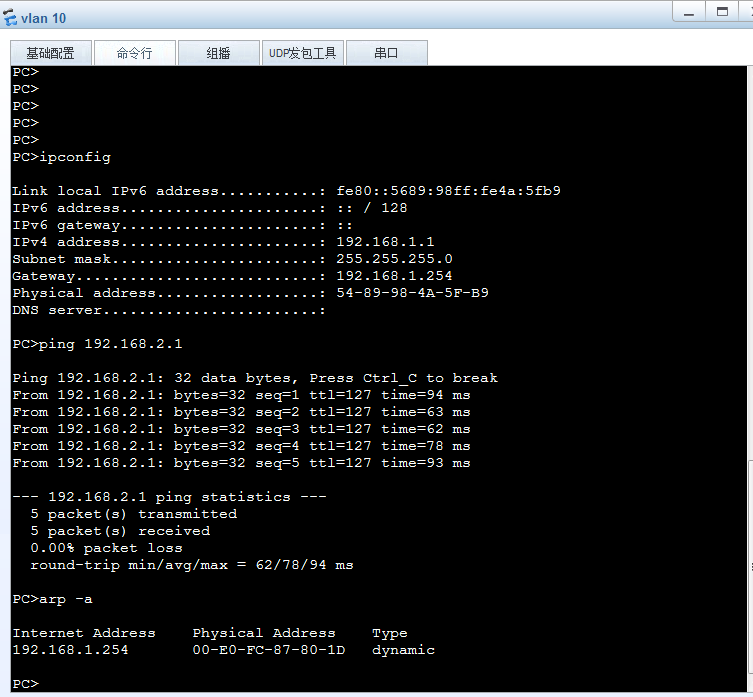Click ARP MAC 00-E0-FC-87-80-1D

269,650
